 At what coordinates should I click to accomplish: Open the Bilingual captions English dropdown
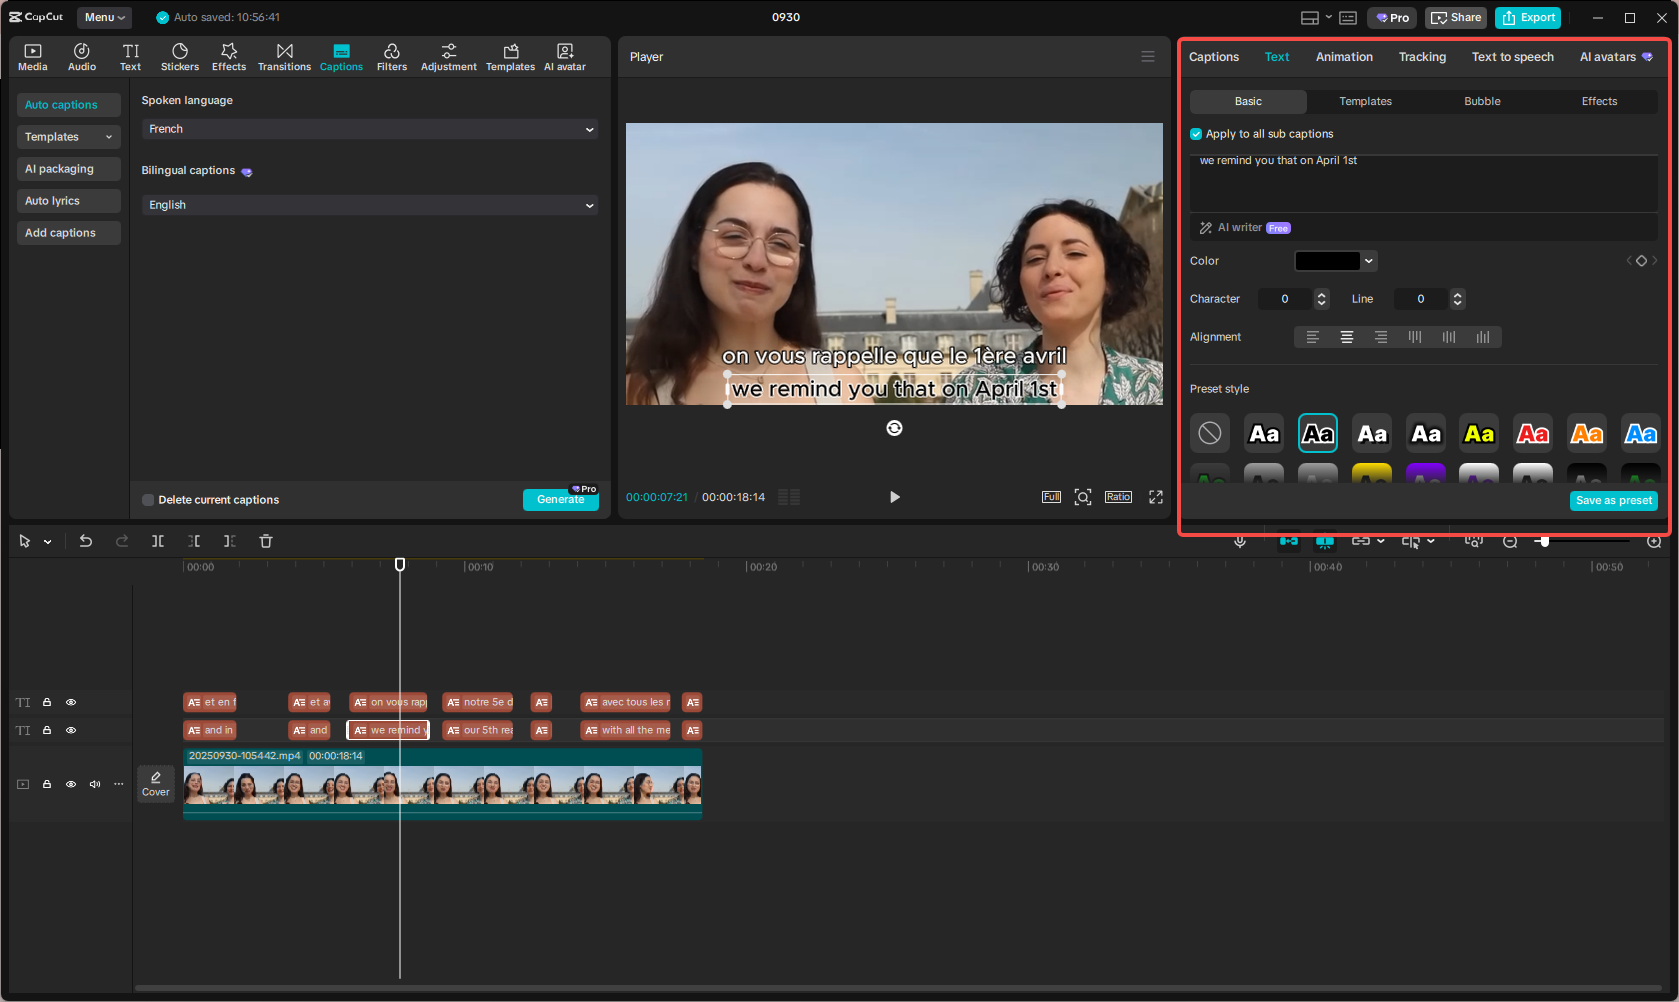point(369,205)
